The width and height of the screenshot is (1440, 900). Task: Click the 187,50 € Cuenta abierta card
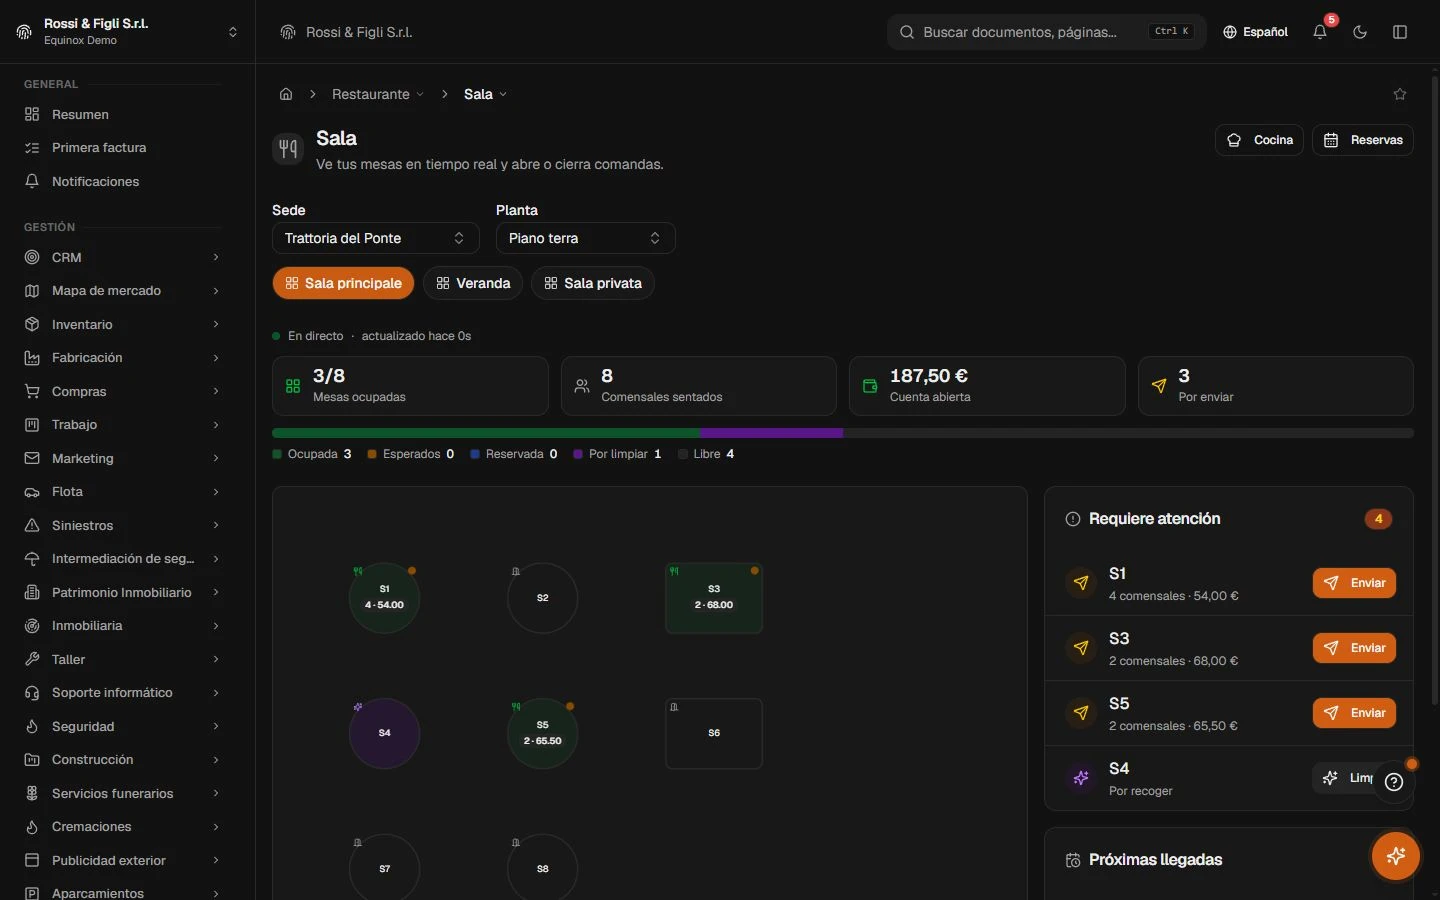click(987, 386)
